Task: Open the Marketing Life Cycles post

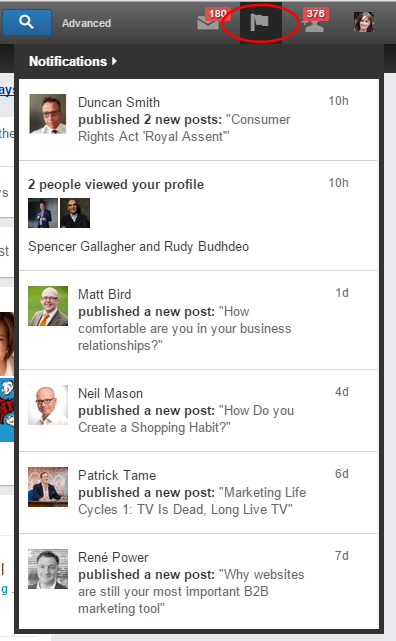Action: click(192, 501)
